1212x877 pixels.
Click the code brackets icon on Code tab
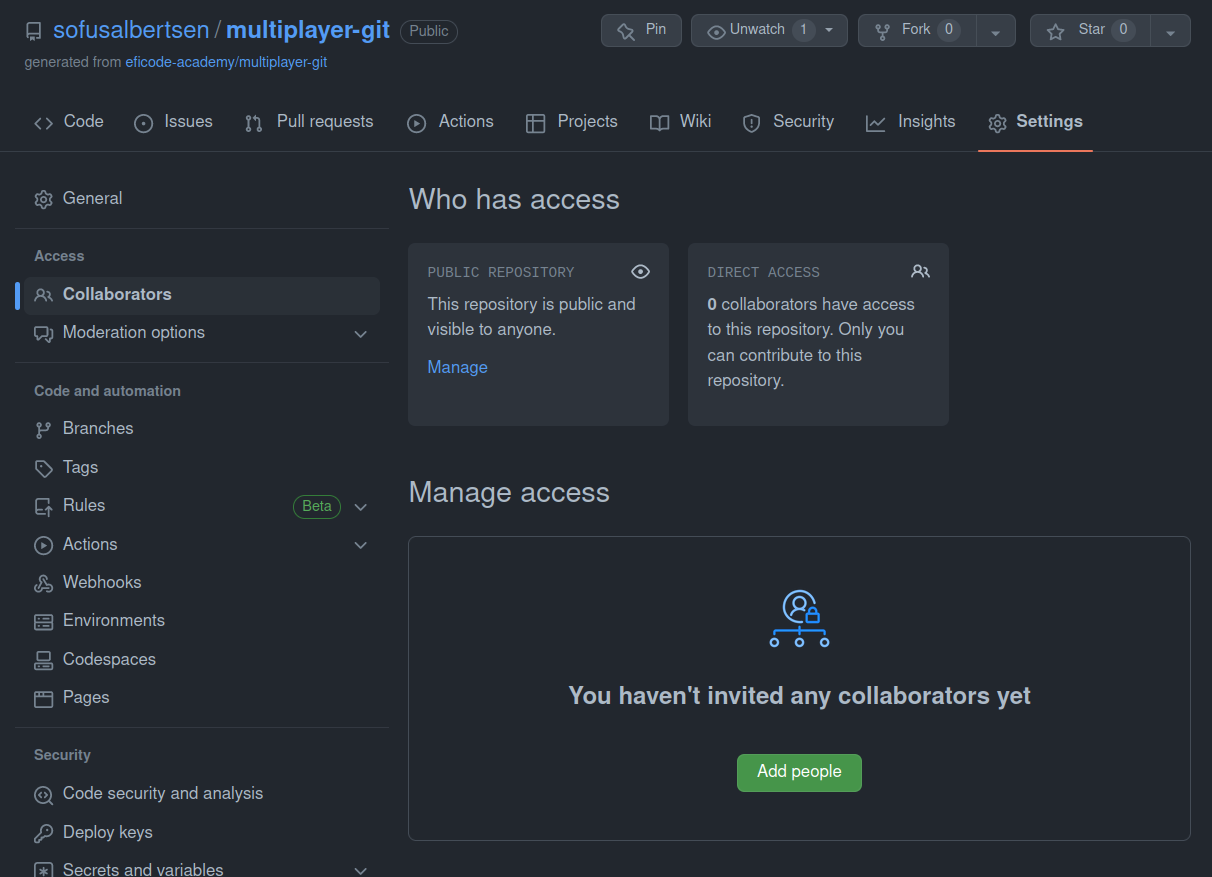(x=43, y=123)
